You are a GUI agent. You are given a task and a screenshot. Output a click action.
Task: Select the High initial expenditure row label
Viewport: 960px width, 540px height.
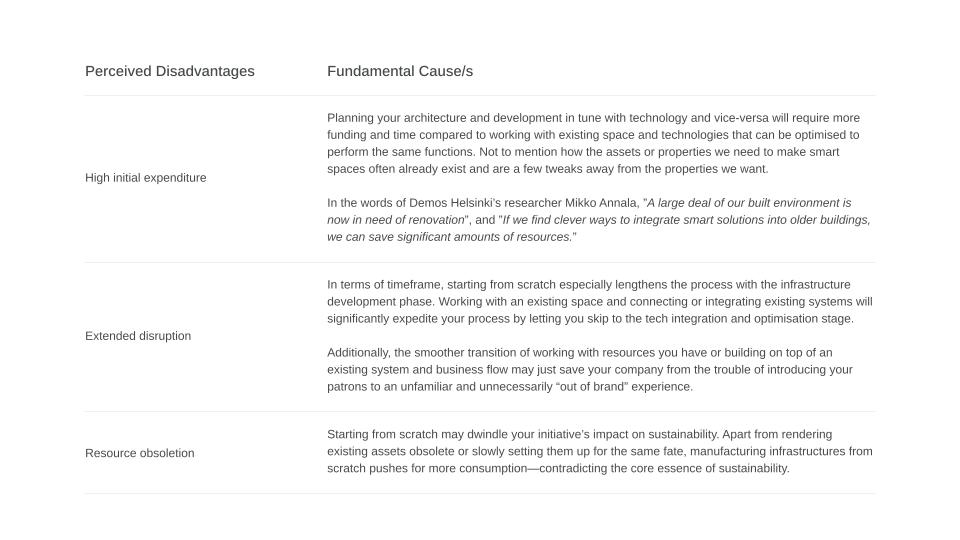(146, 178)
